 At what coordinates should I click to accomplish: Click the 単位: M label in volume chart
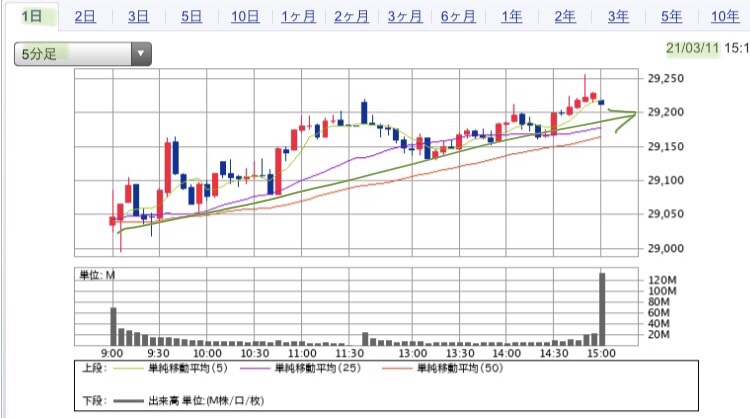(x=97, y=275)
